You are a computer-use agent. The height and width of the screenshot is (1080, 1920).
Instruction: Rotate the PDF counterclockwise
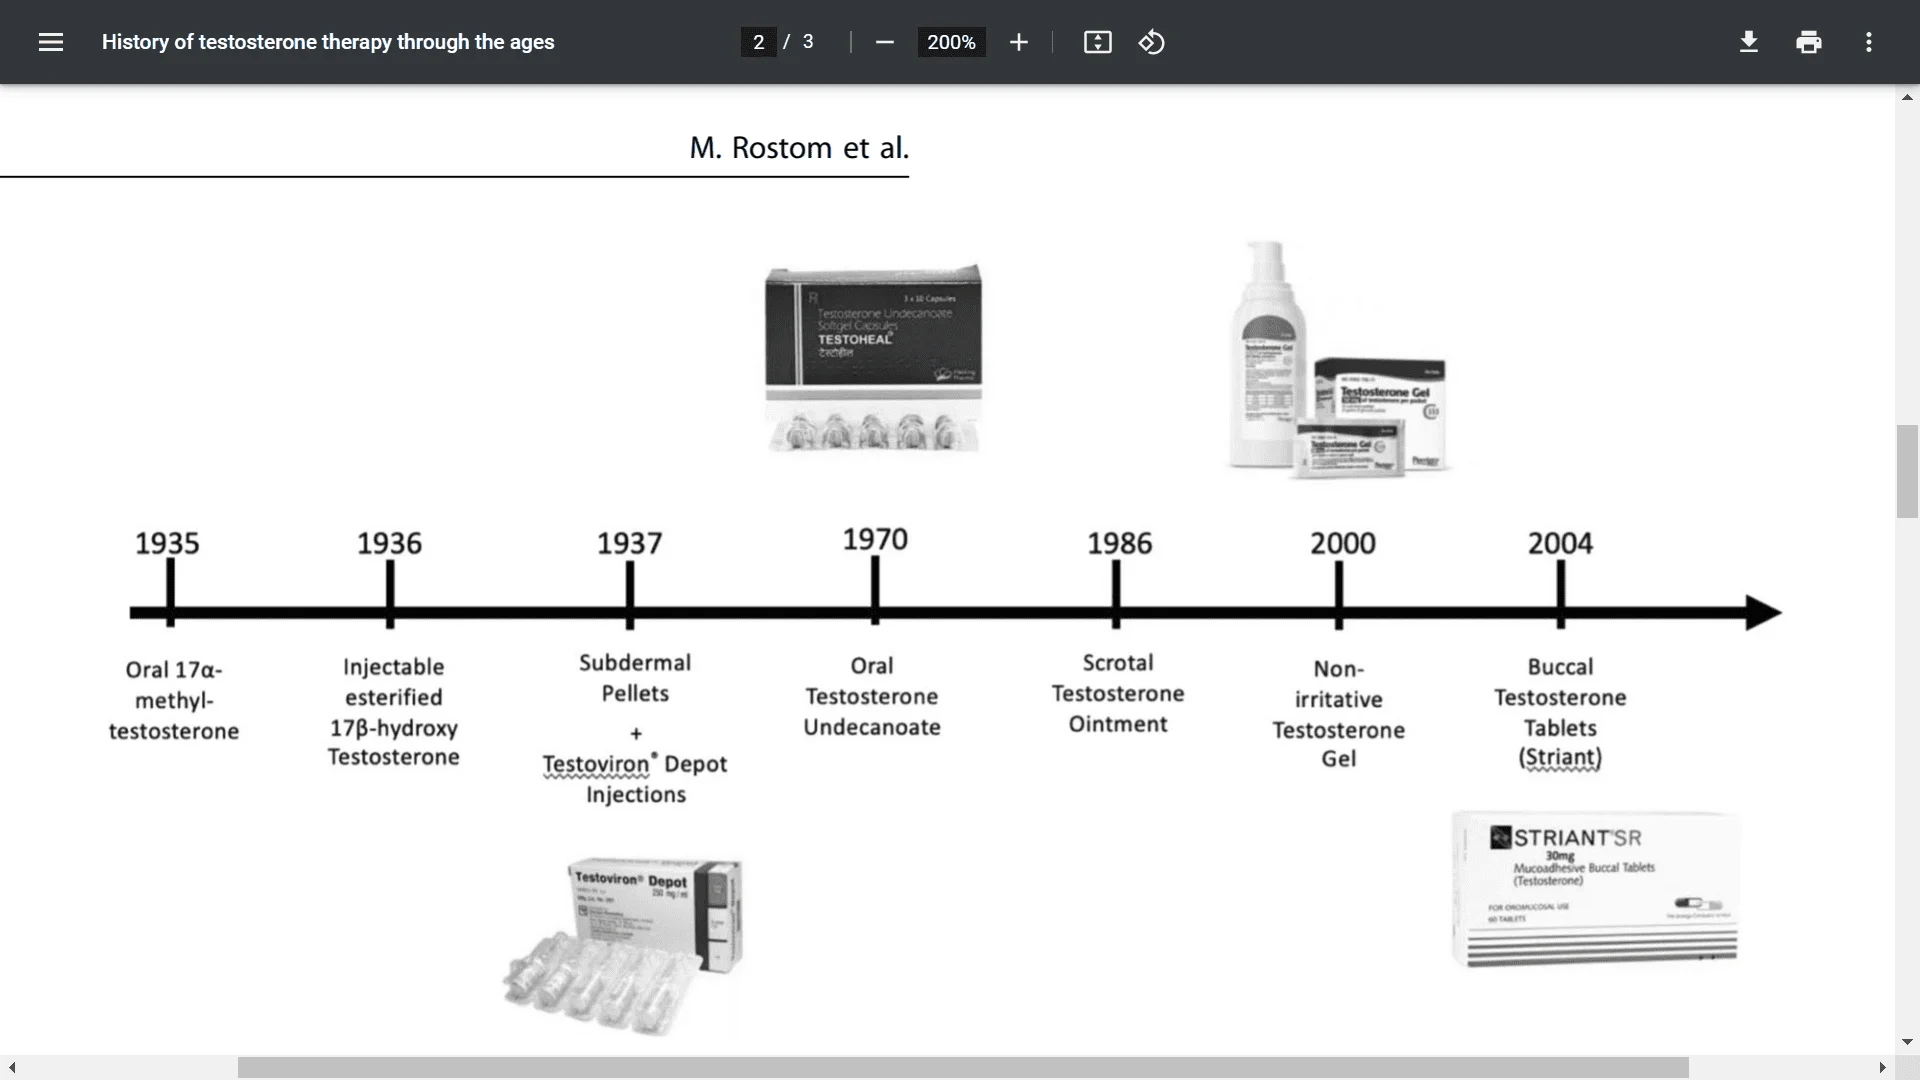pyautogui.click(x=1151, y=42)
